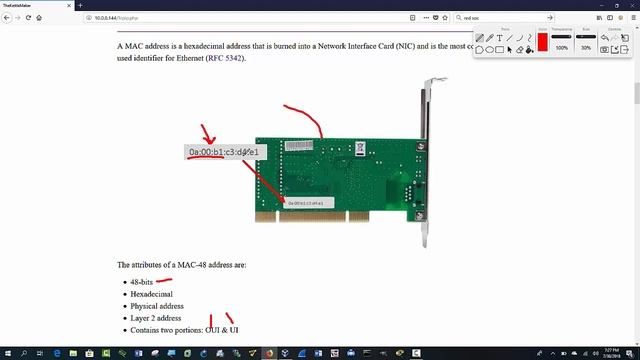Click 'Physical address' list item

point(157,306)
